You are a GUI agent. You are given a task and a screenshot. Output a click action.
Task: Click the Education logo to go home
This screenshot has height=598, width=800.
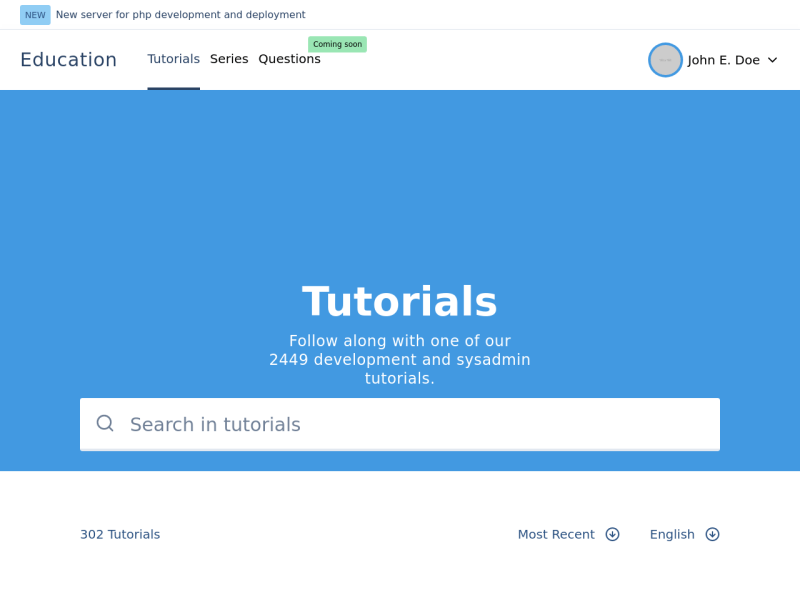click(x=68, y=60)
